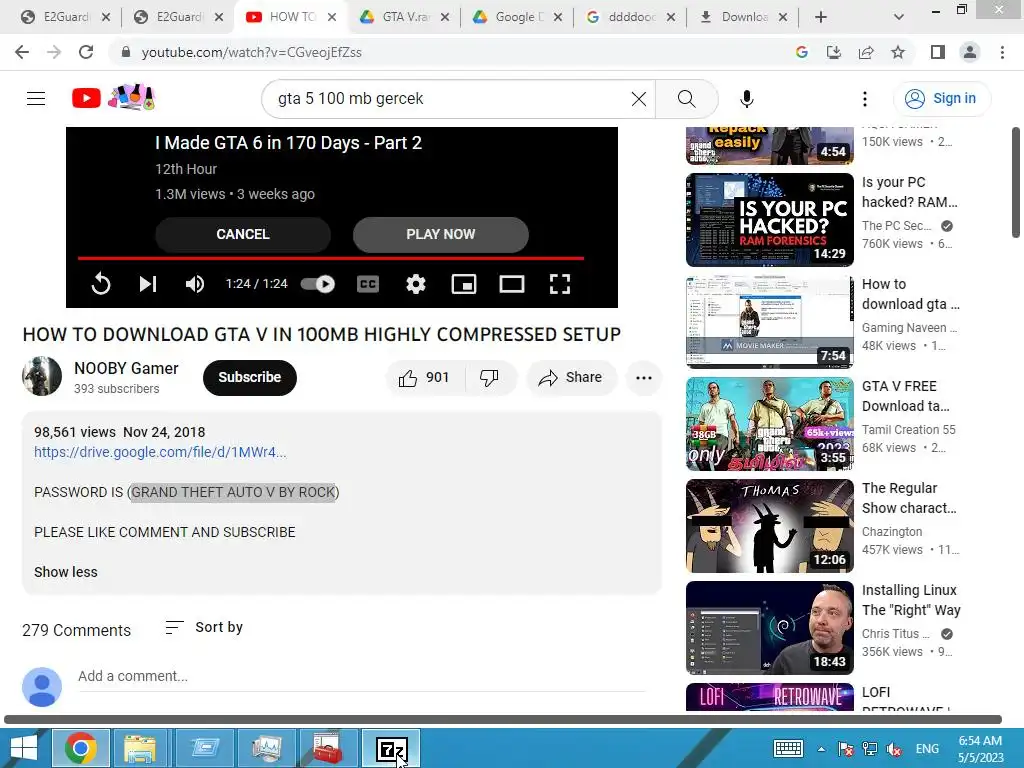Subscribe to NOOBY Gamer
Image resolution: width=1024 pixels, height=768 pixels.
tap(249, 377)
